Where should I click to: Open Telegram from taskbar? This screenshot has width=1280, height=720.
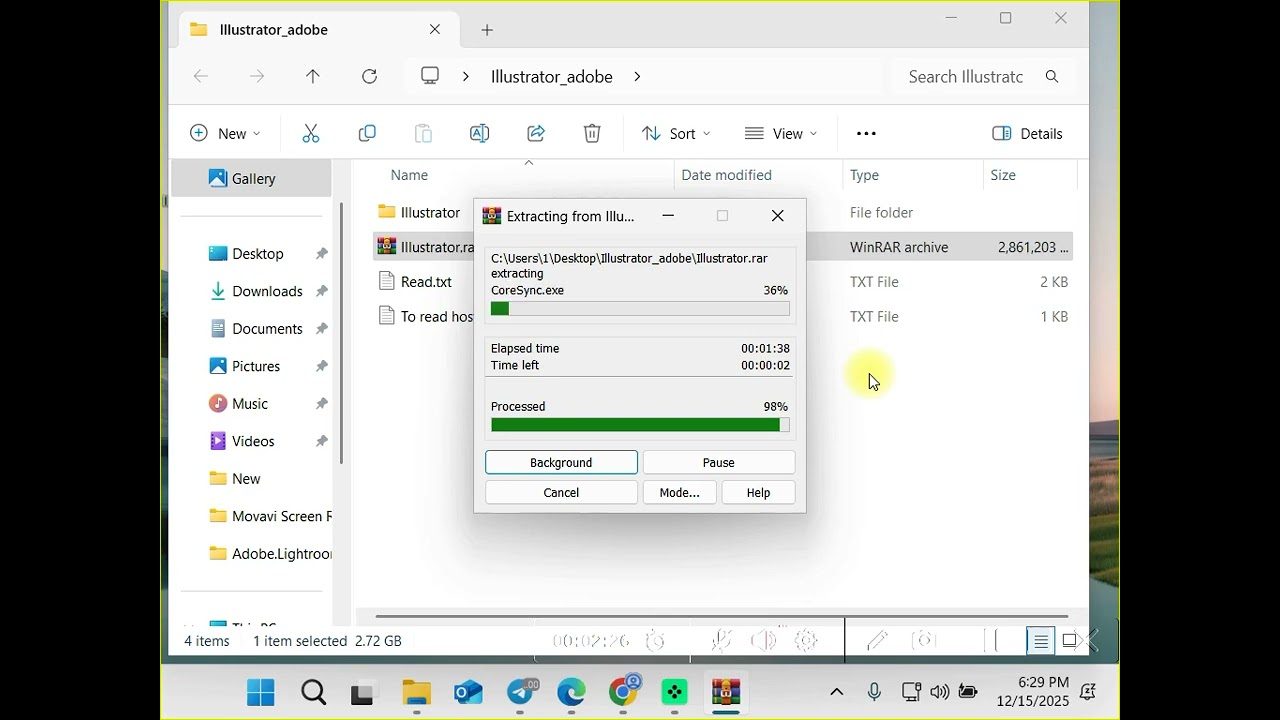tap(520, 692)
